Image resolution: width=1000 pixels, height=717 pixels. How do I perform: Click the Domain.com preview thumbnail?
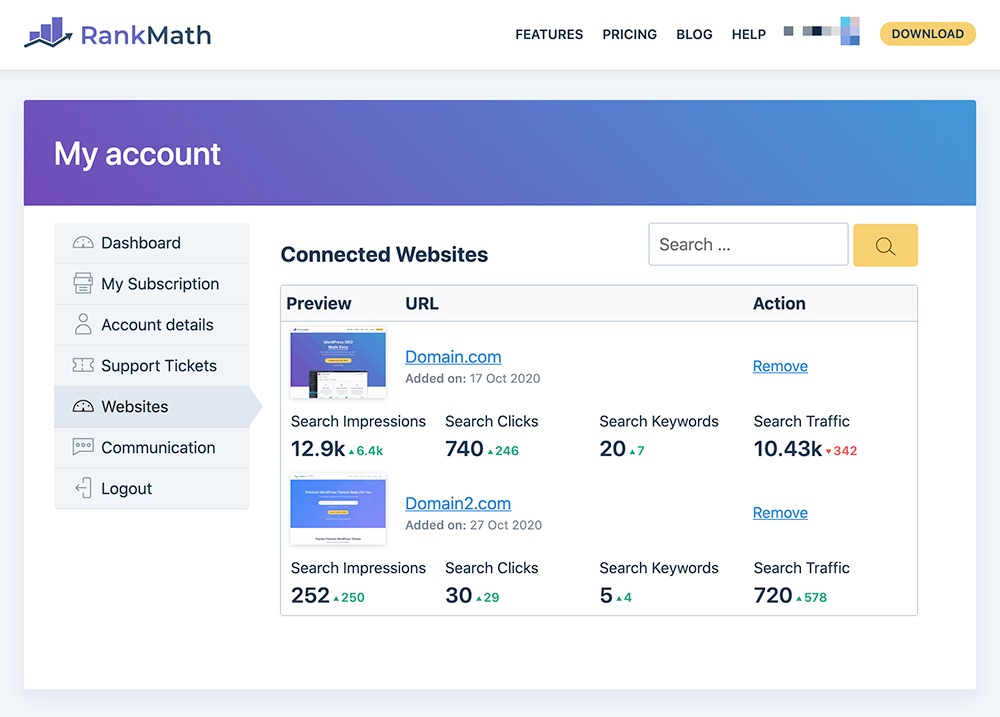(x=337, y=362)
